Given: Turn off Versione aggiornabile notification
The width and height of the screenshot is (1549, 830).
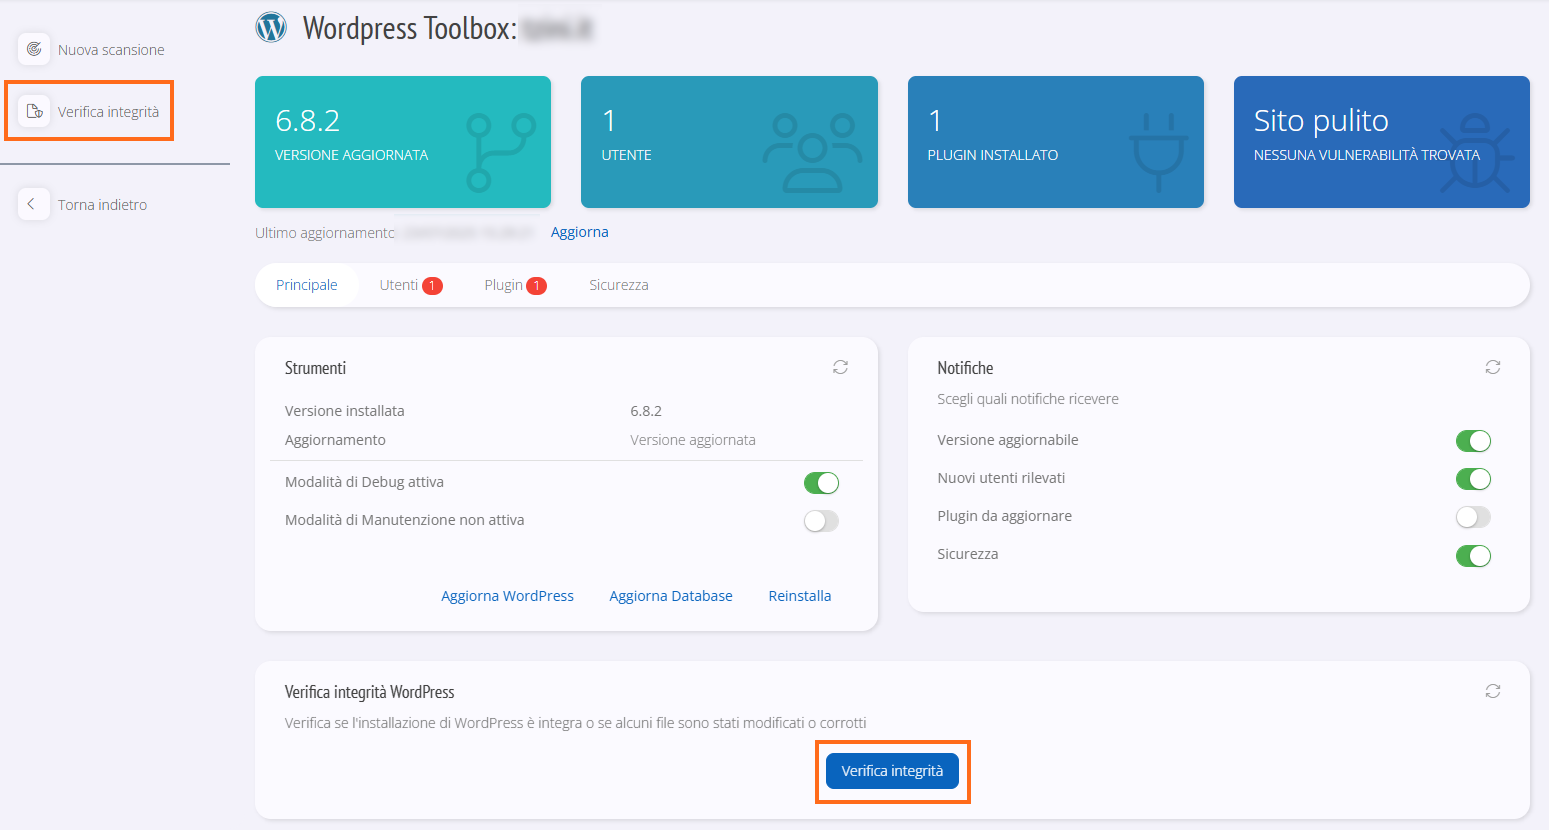Looking at the screenshot, I should [x=1473, y=441].
